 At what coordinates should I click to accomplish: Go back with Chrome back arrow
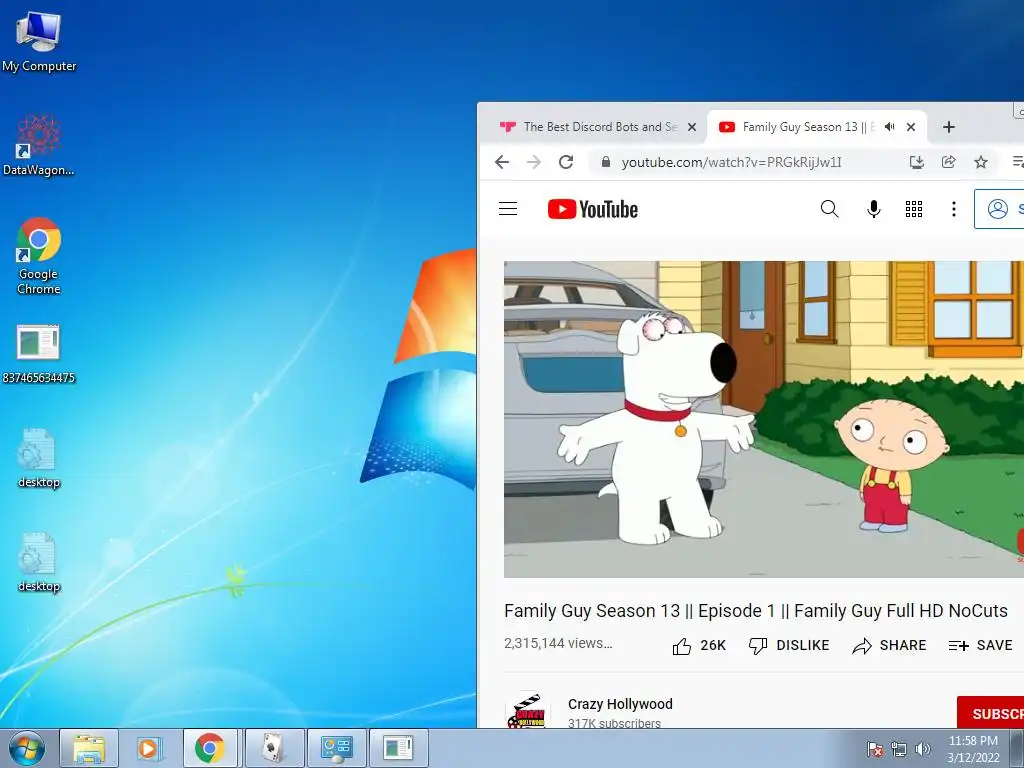pyautogui.click(x=502, y=162)
